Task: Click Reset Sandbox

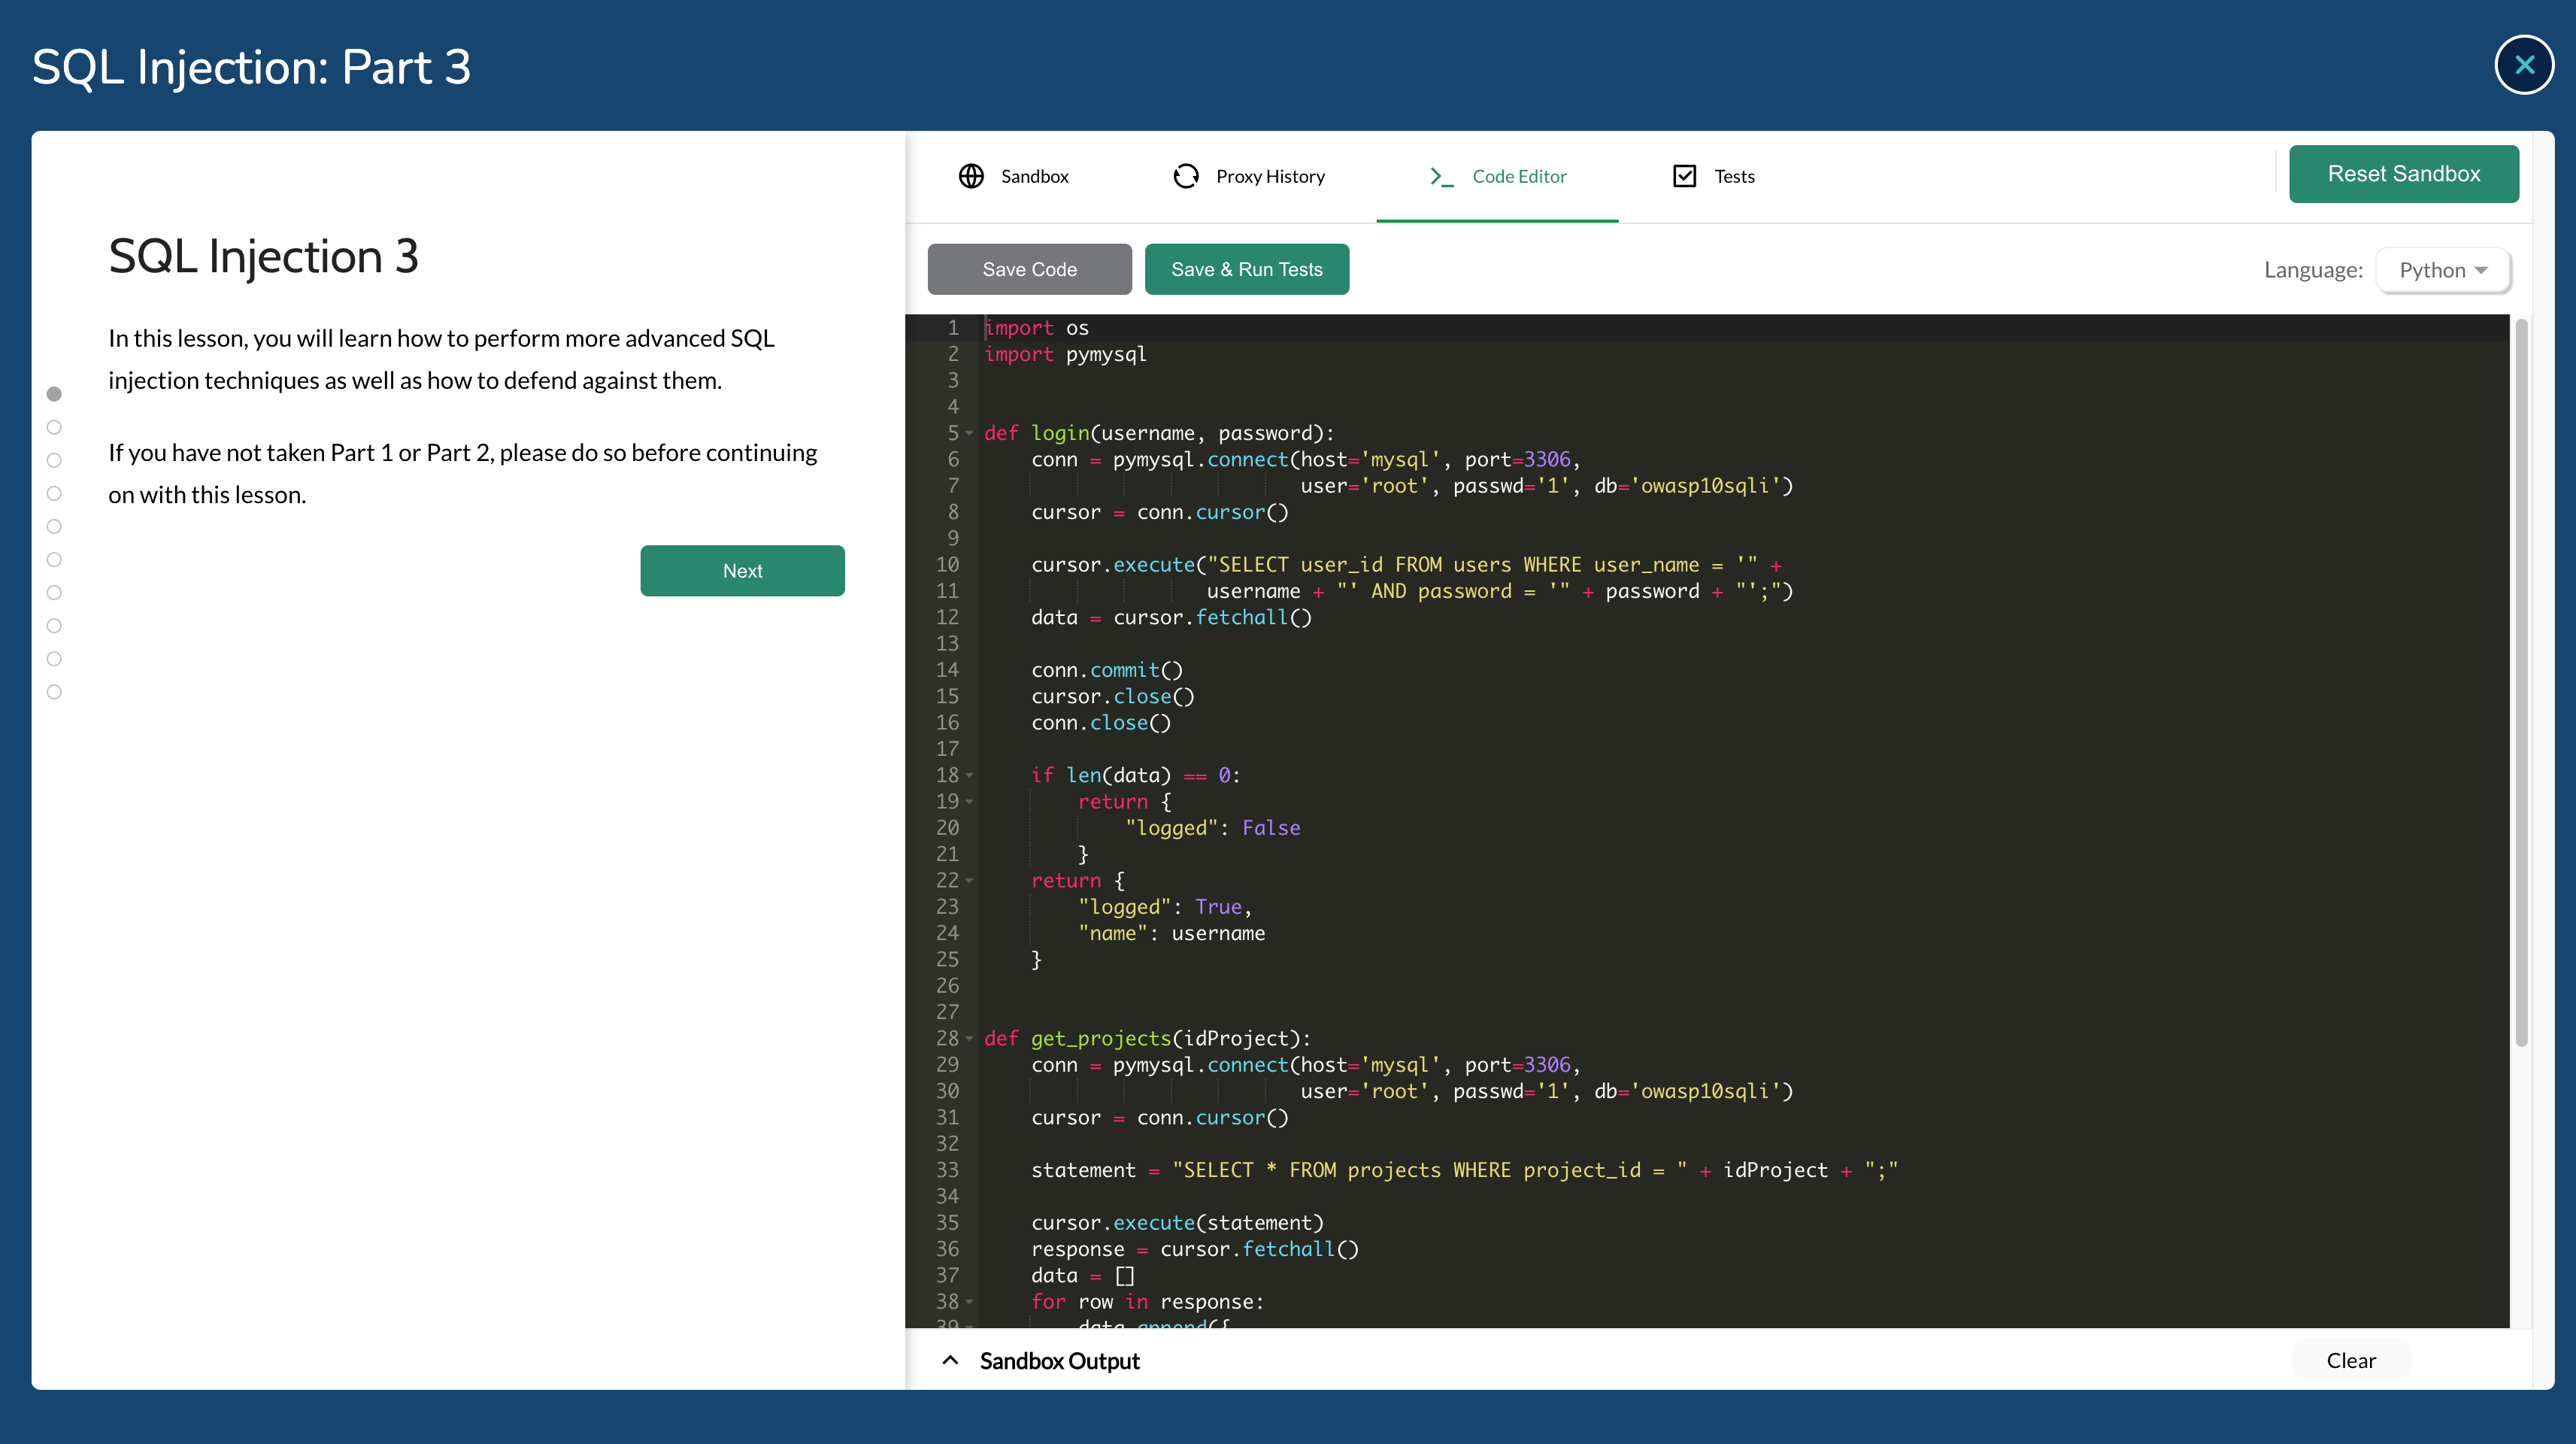Action: [2403, 174]
